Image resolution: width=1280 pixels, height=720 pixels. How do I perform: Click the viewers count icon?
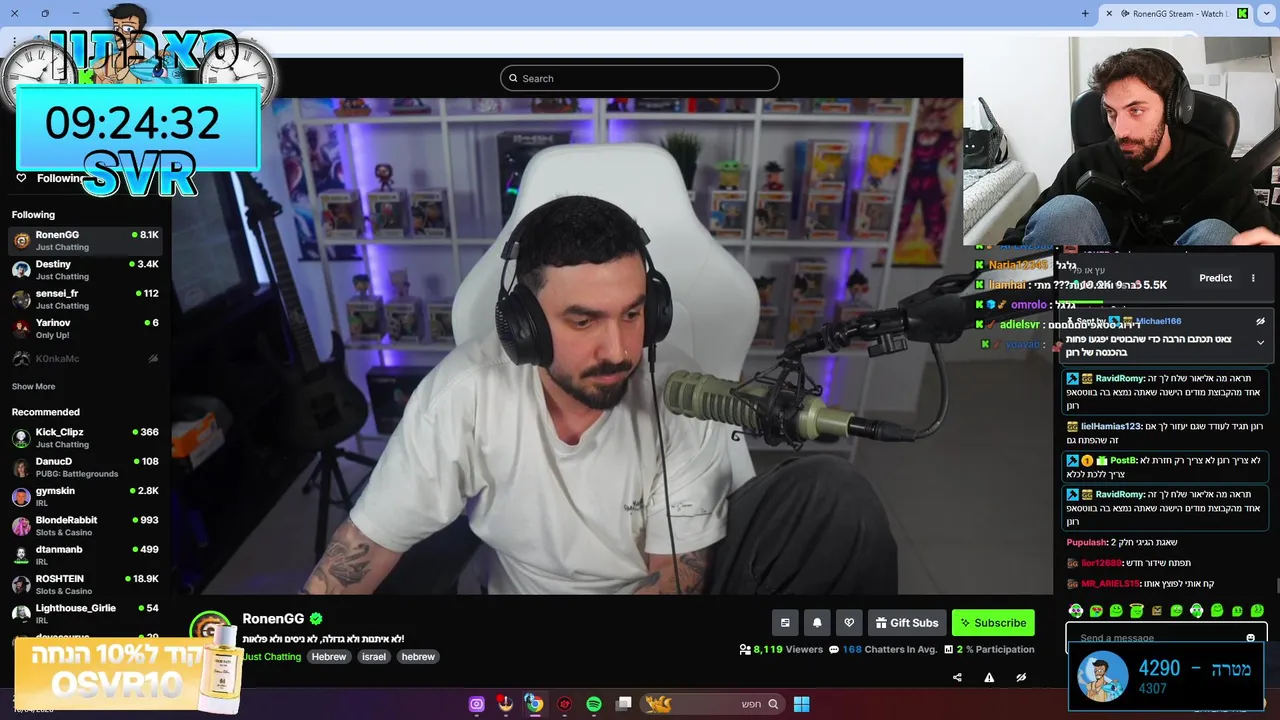pos(745,650)
